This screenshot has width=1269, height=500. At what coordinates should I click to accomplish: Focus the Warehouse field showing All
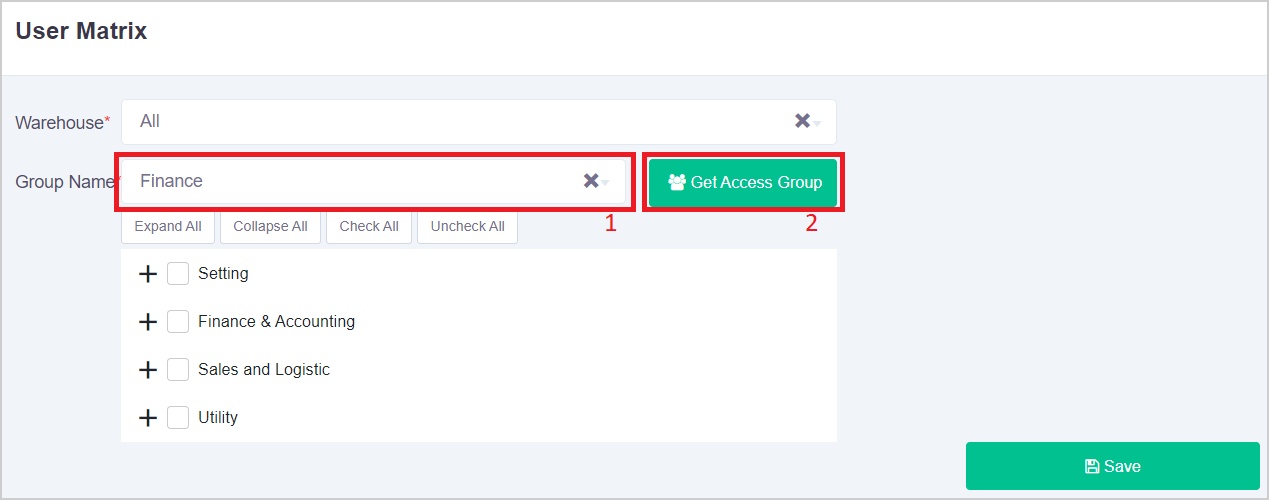tap(450, 121)
